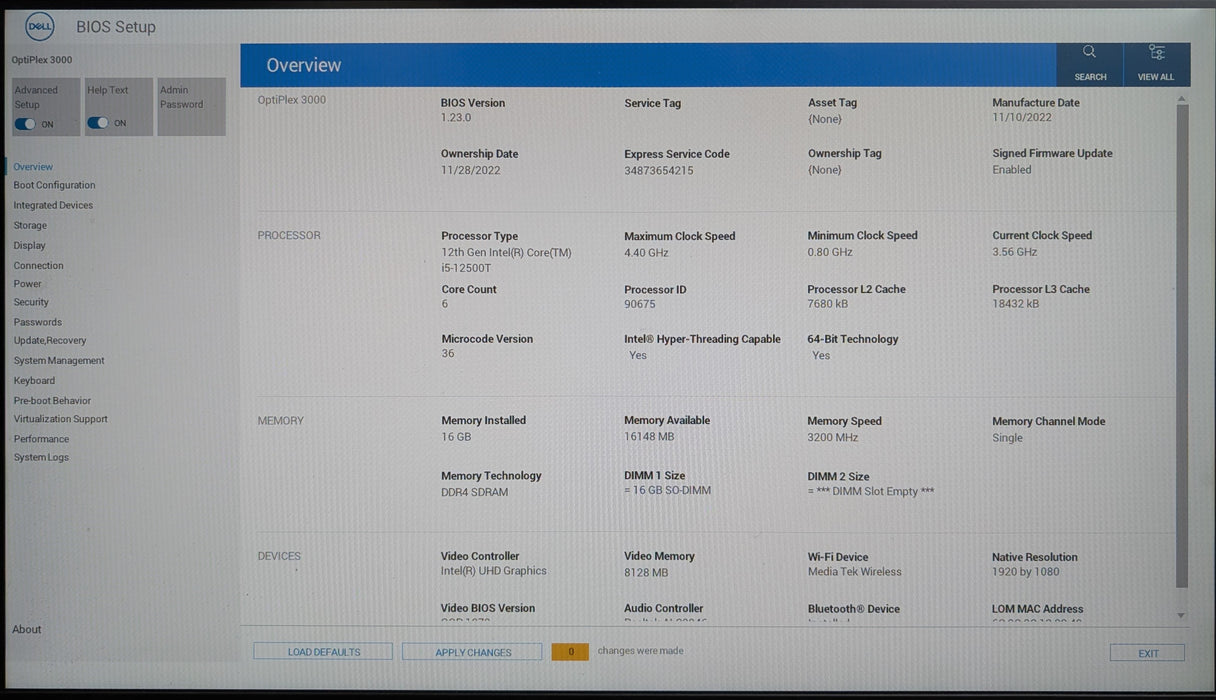The height and width of the screenshot is (700, 1216).
Task: Open Power settings section
Action: pyautogui.click(x=27, y=284)
